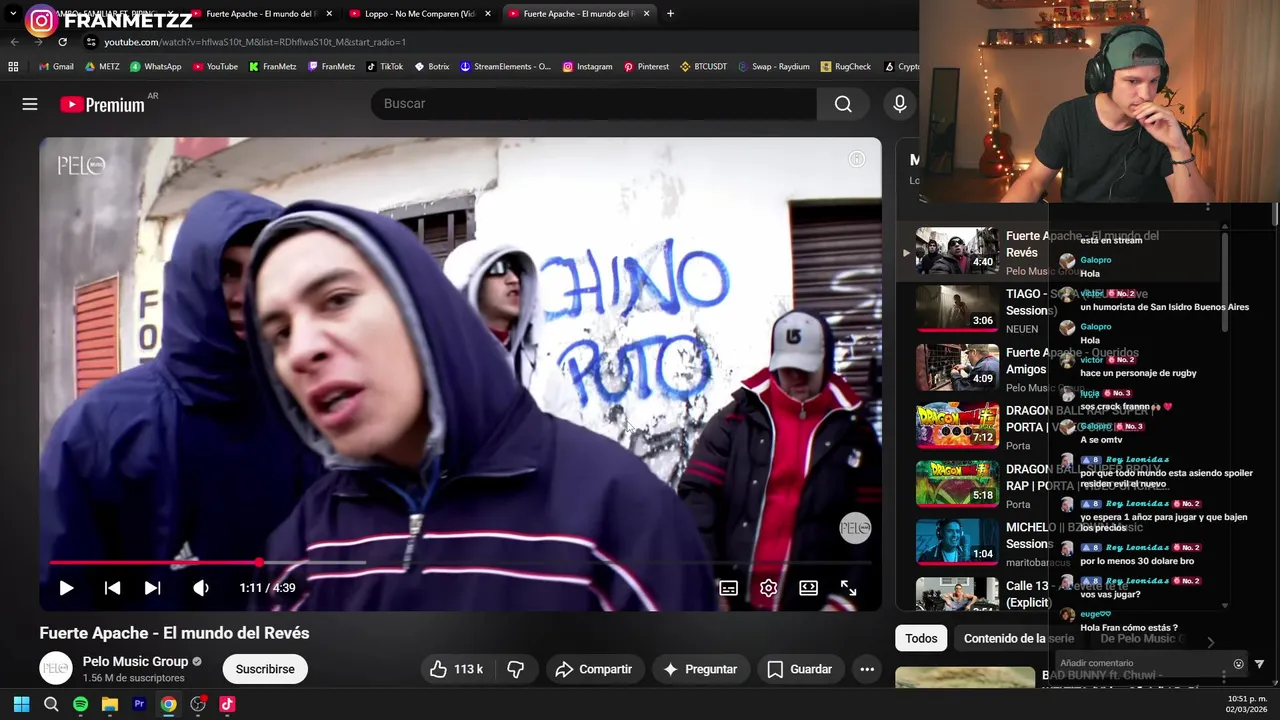Close the Loppo - No Me Comparen tab
Screen dimensions: 1280x720
[x=488, y=14]
